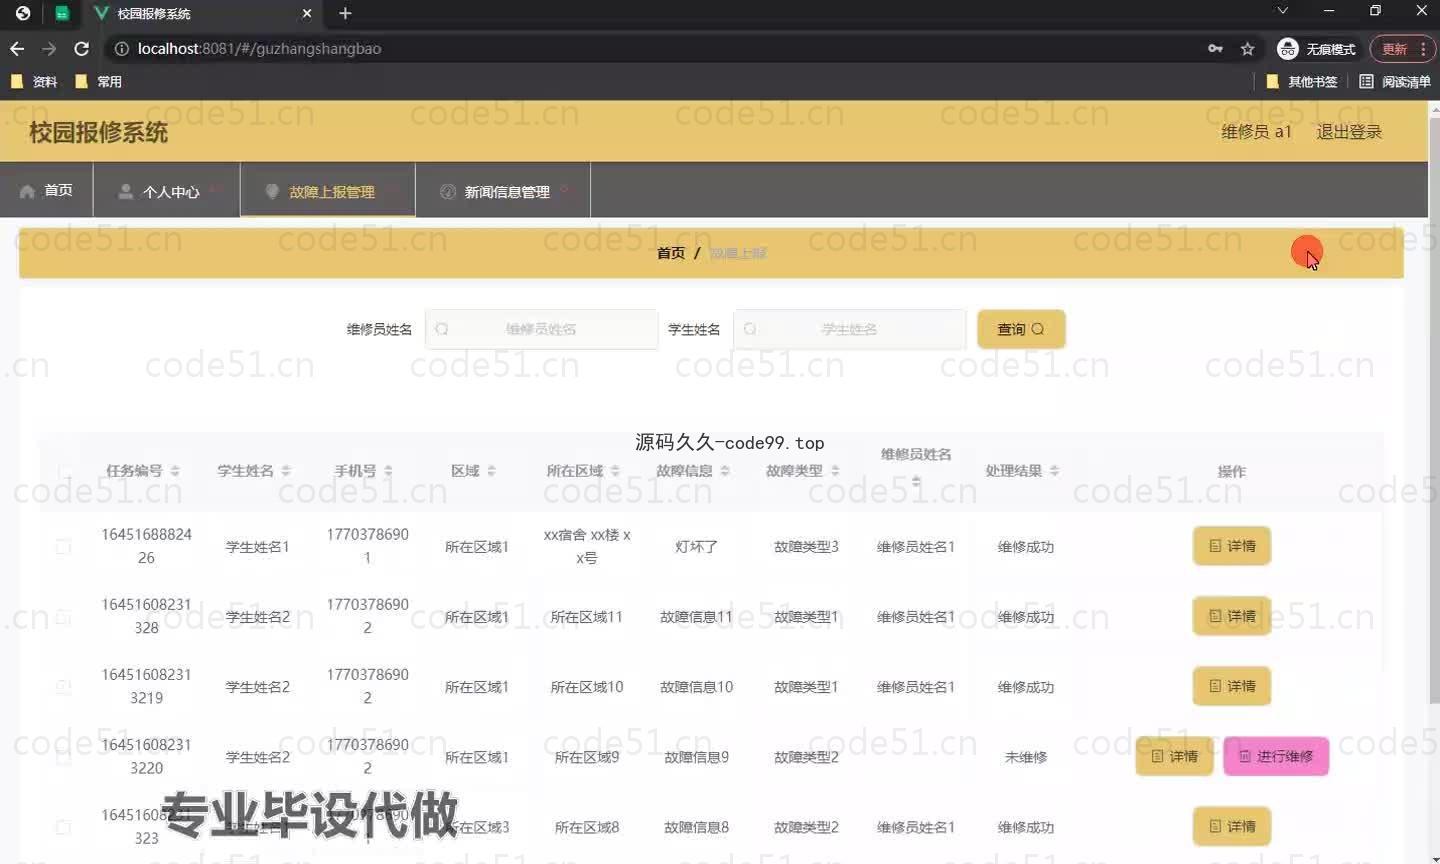Click the 首页 breadcrumb link
This screenshot has height=864, width=1440.
pyautogui.click(x=671, y=253)
